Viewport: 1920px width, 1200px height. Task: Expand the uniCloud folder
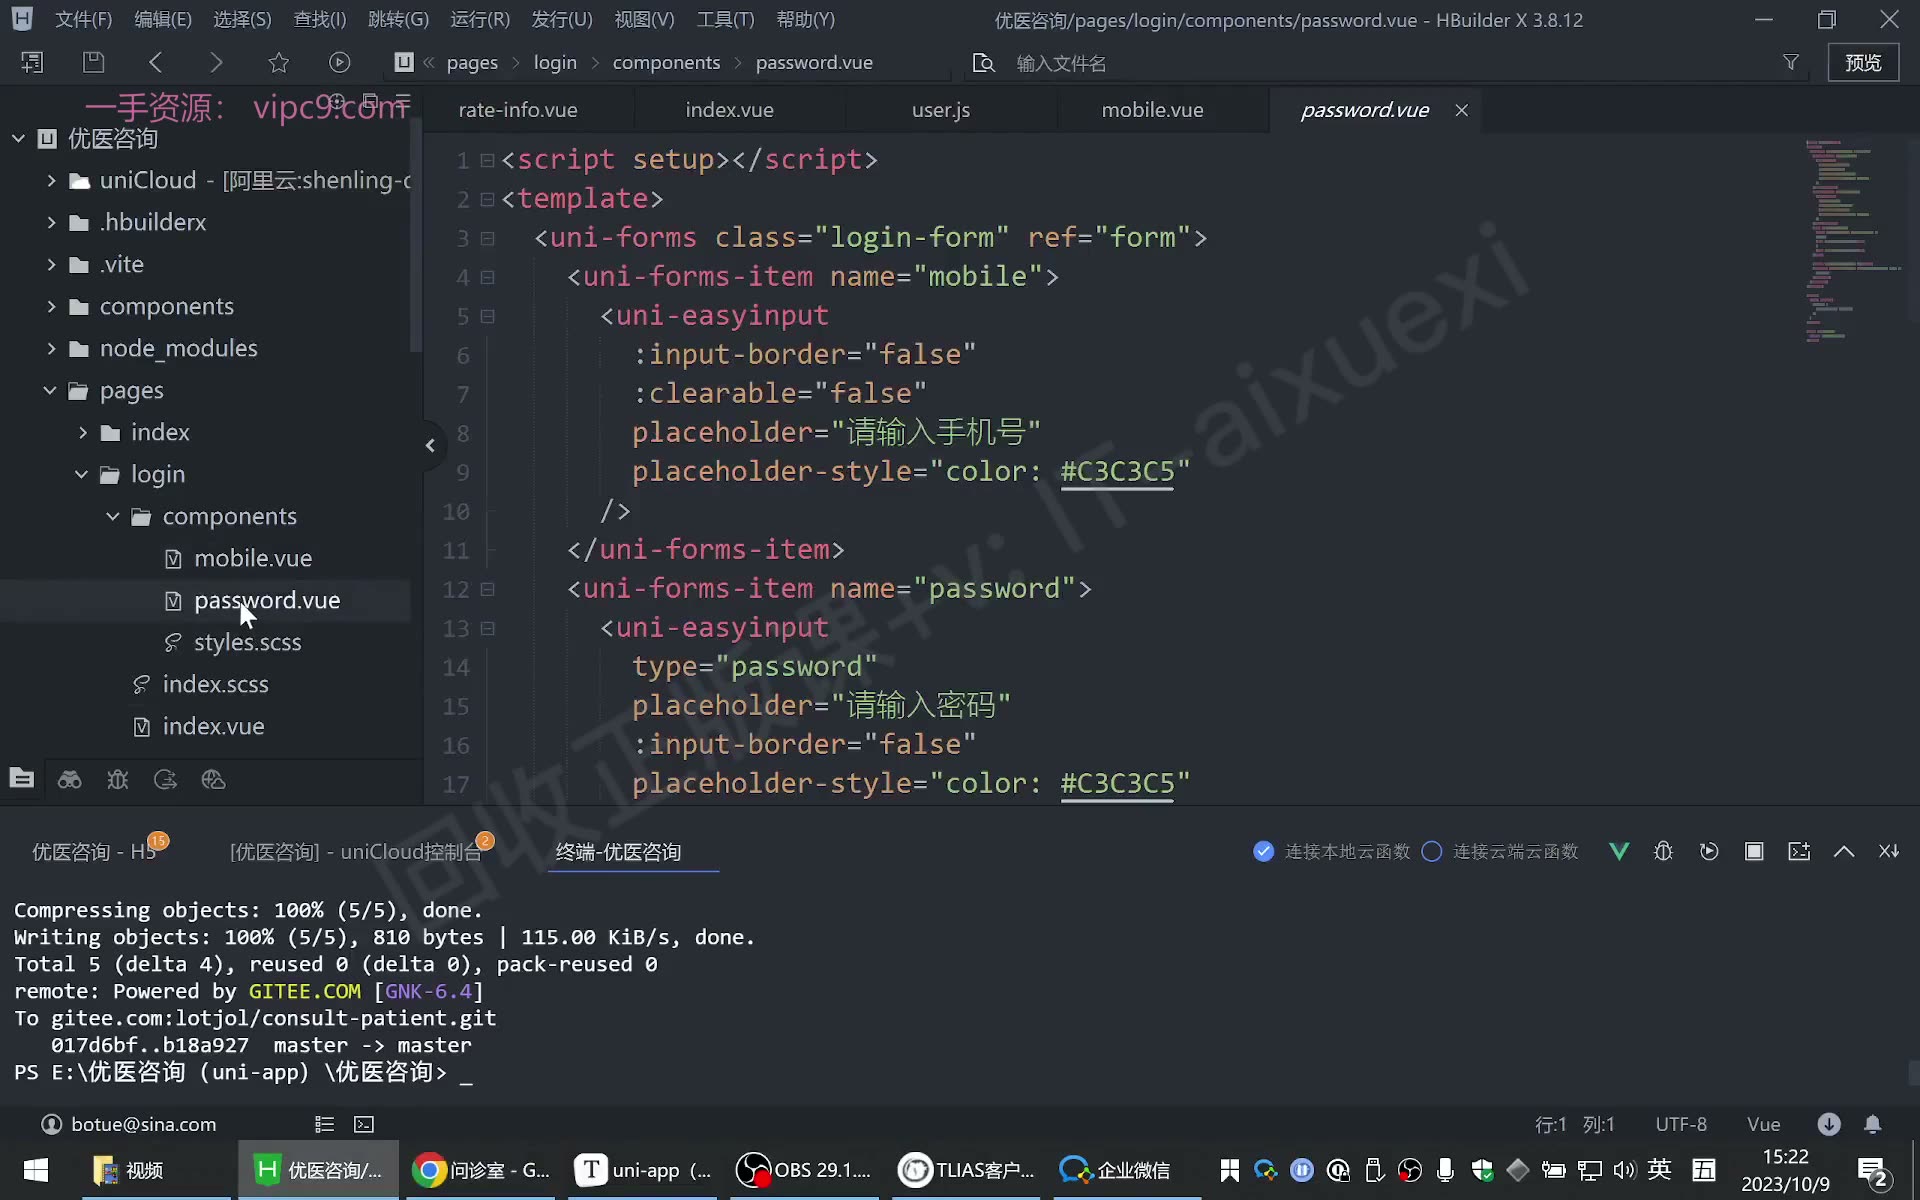pos(51,181)
